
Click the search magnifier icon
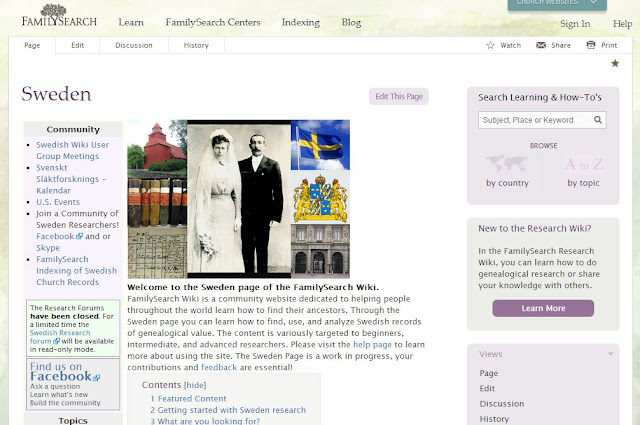point(598,120)
